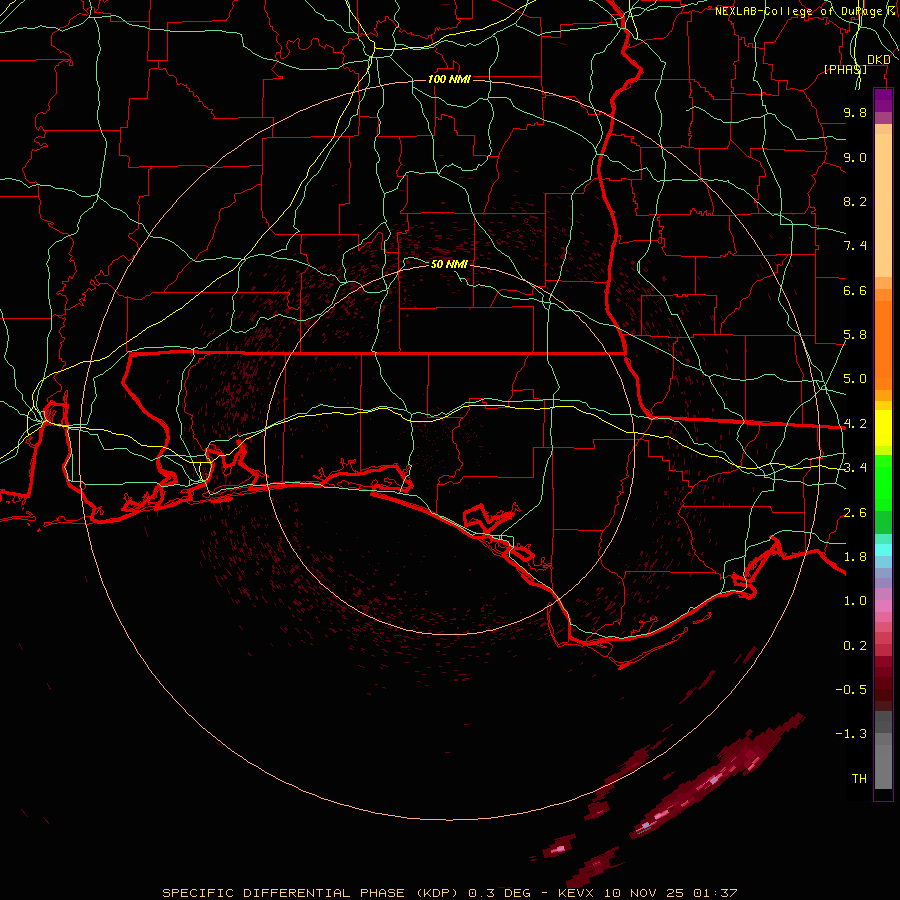Select the 7.4 legend value

855,246
